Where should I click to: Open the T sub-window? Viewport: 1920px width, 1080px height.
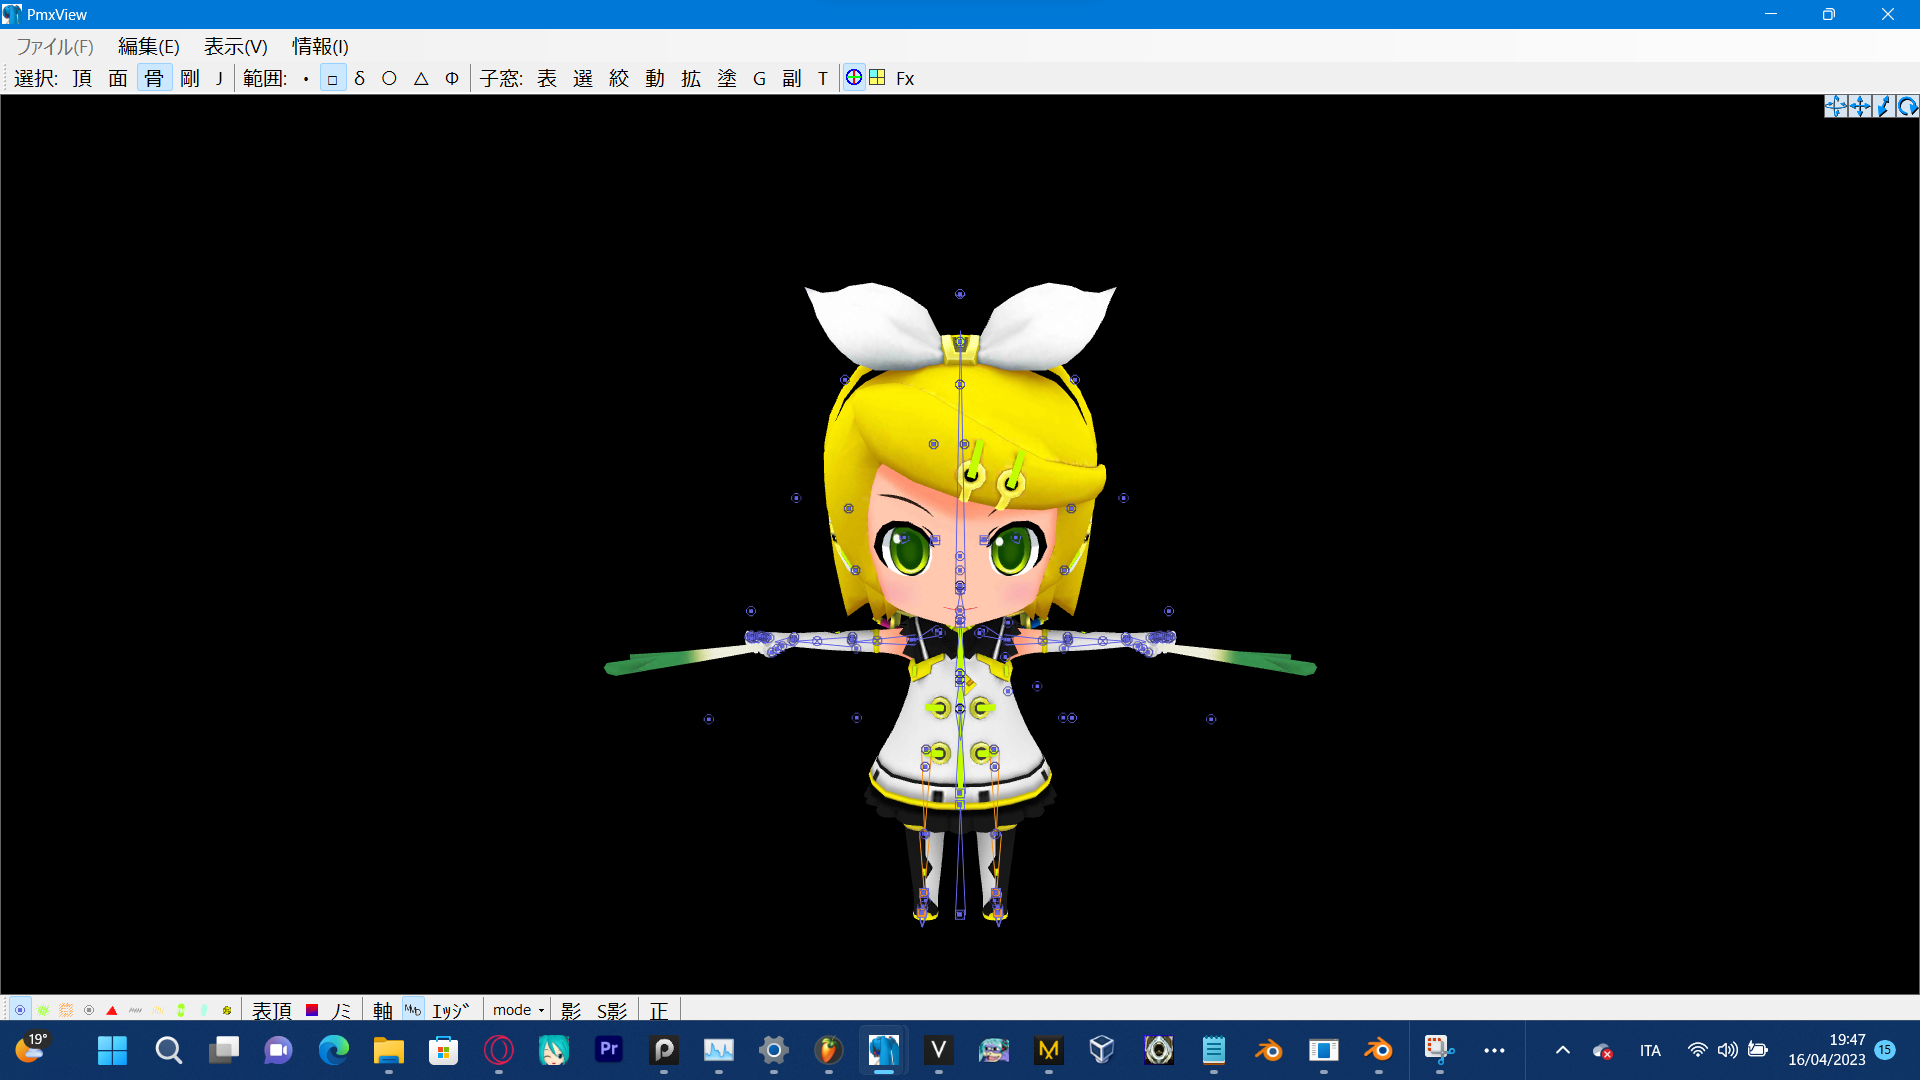[x=823, y=78]
